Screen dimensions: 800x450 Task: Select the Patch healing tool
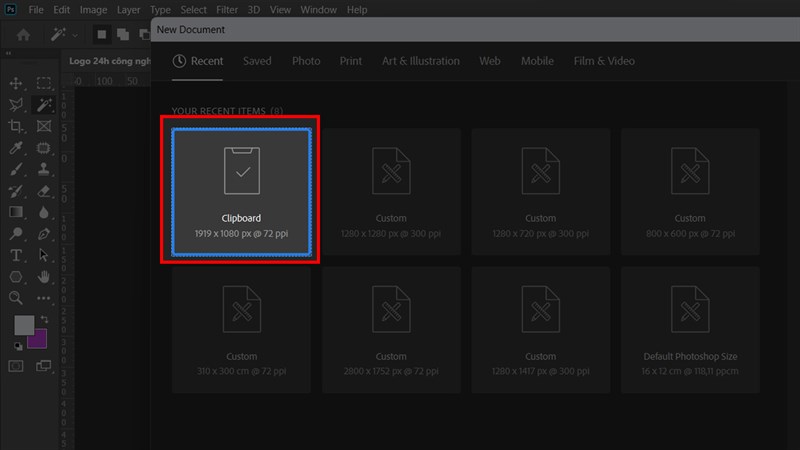coord(43,148)
